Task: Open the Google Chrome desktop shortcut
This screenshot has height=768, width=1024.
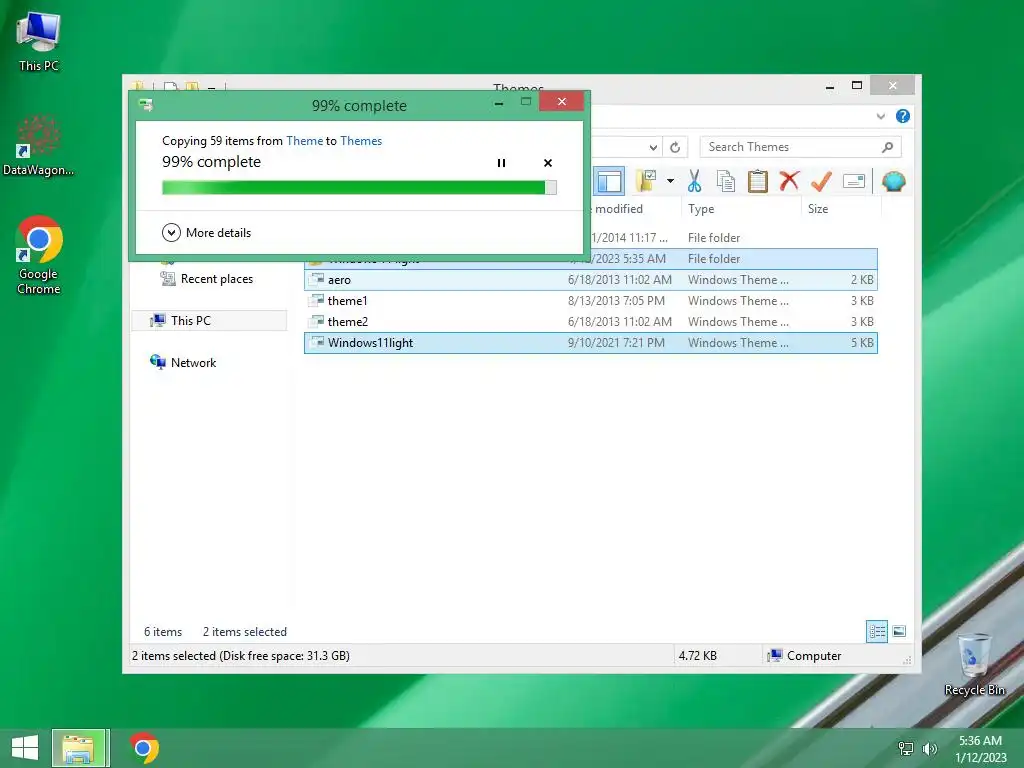Action: (x=39, y=255)
